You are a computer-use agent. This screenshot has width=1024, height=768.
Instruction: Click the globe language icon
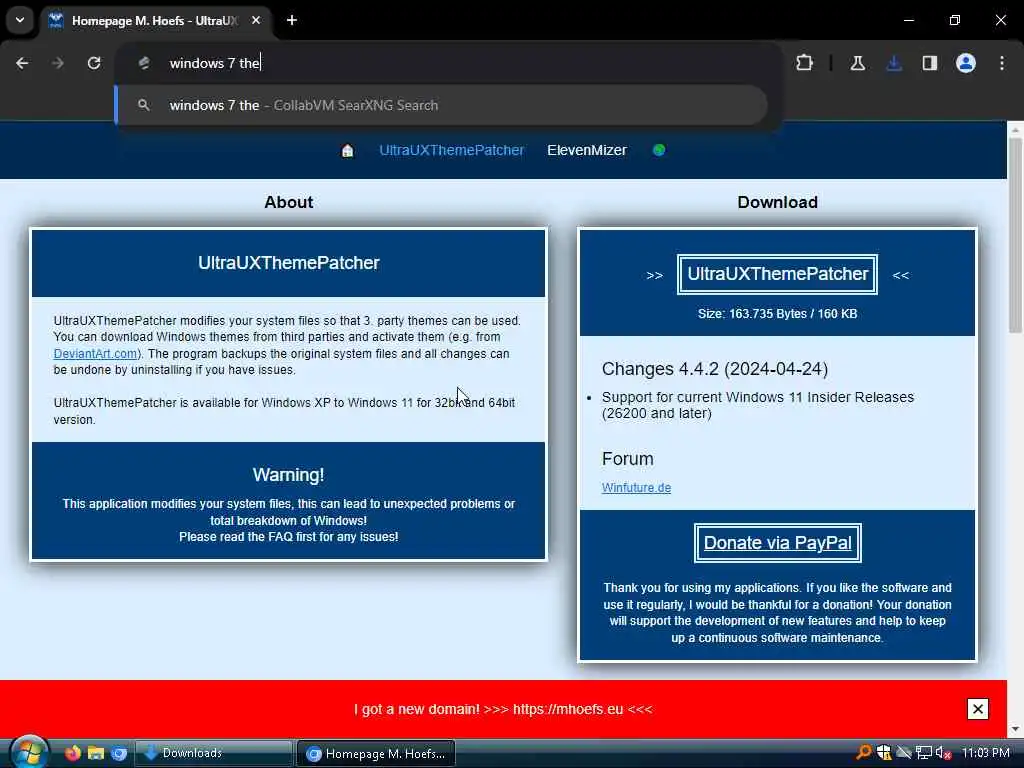pos(659,150)
